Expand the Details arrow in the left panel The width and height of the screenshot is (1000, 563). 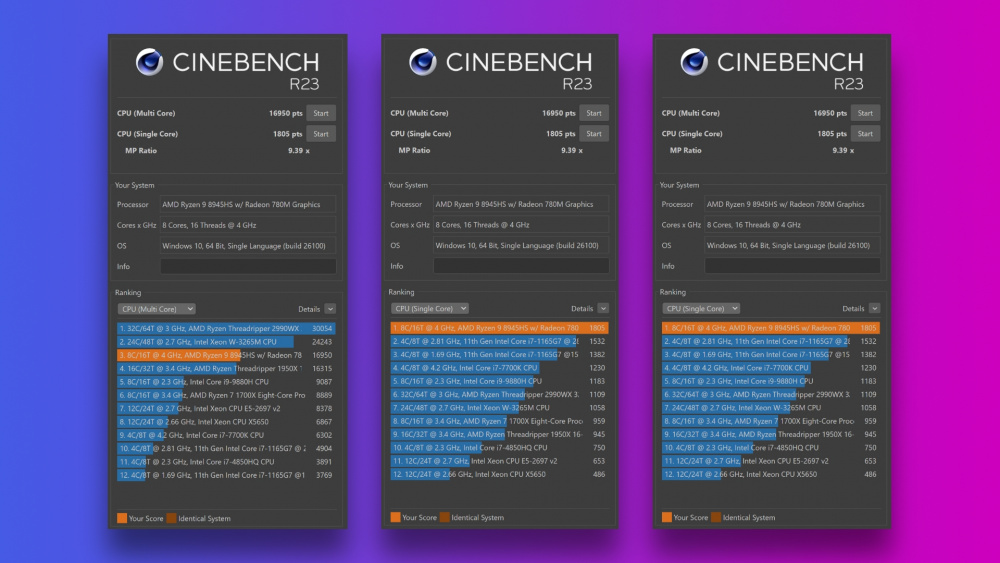[330, 309]
